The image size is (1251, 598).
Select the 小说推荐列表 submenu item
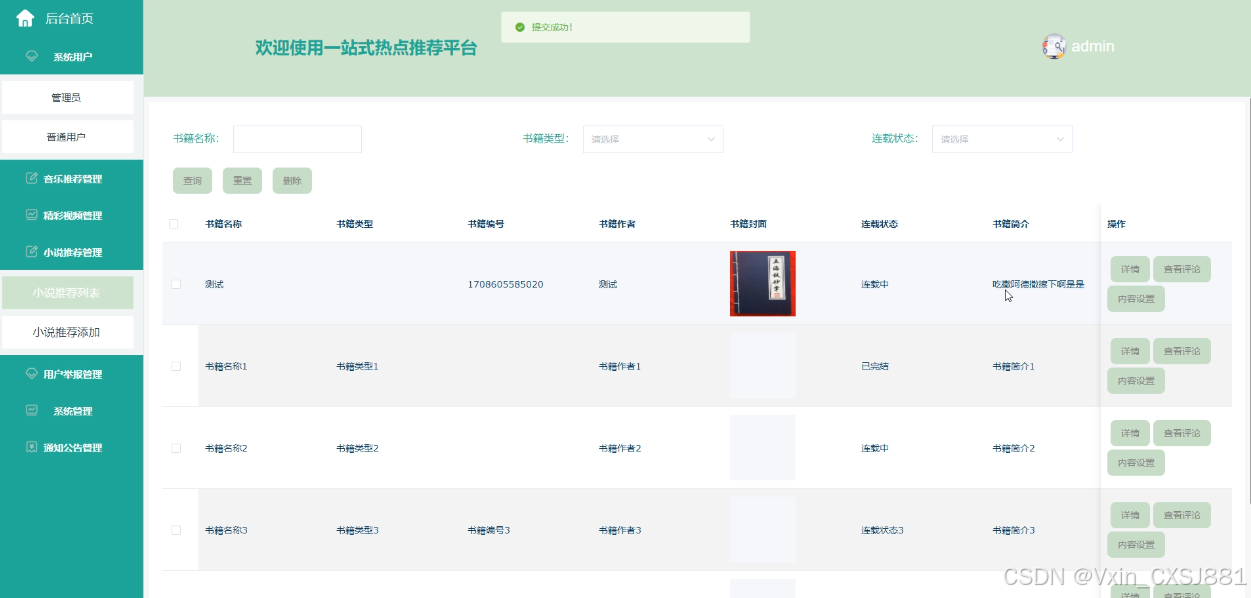[67, 293]
